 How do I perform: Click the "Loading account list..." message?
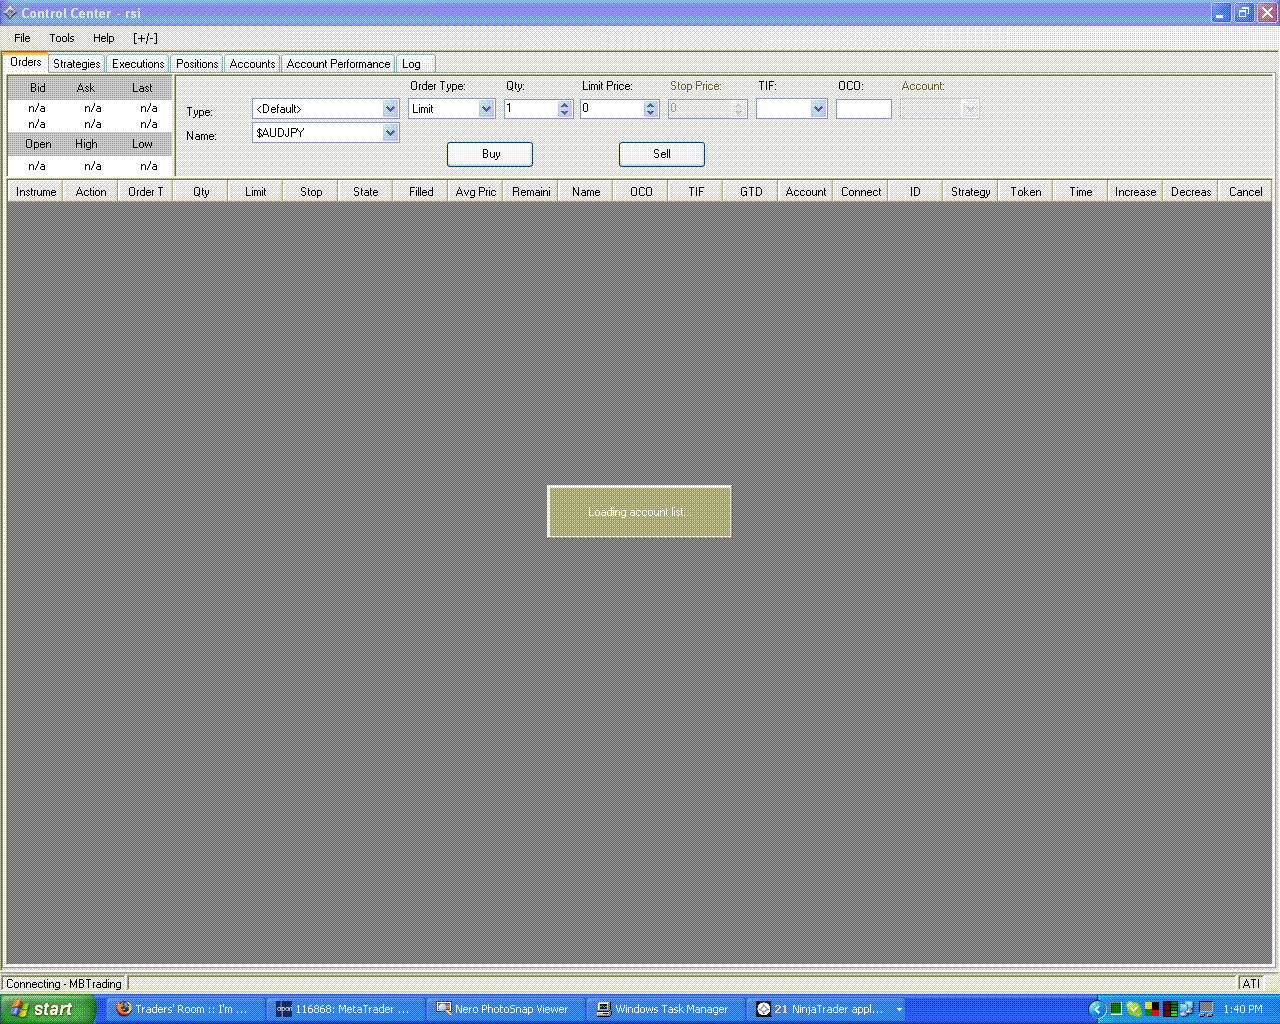(x=639, y=512)
